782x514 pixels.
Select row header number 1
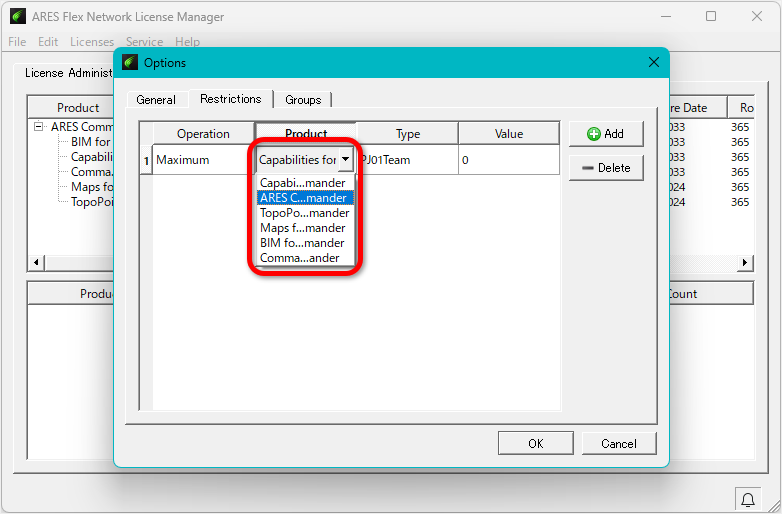point(146,160)
